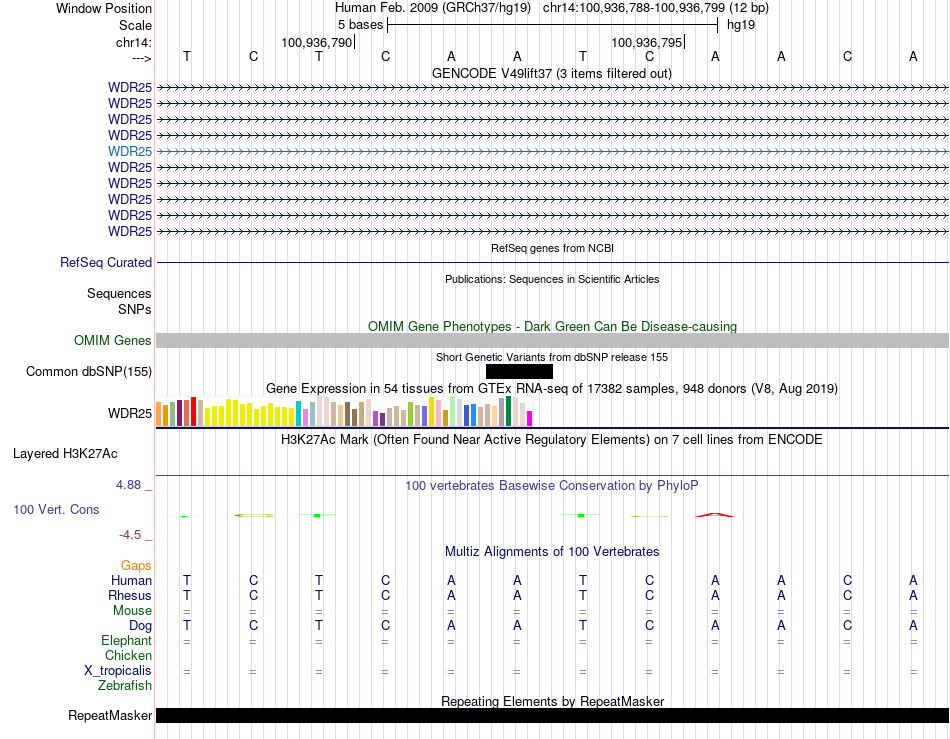950x739 pixels.
Task: Open Multiz Alignments of 100 Vertebrates title
Action: click(552, 551)
